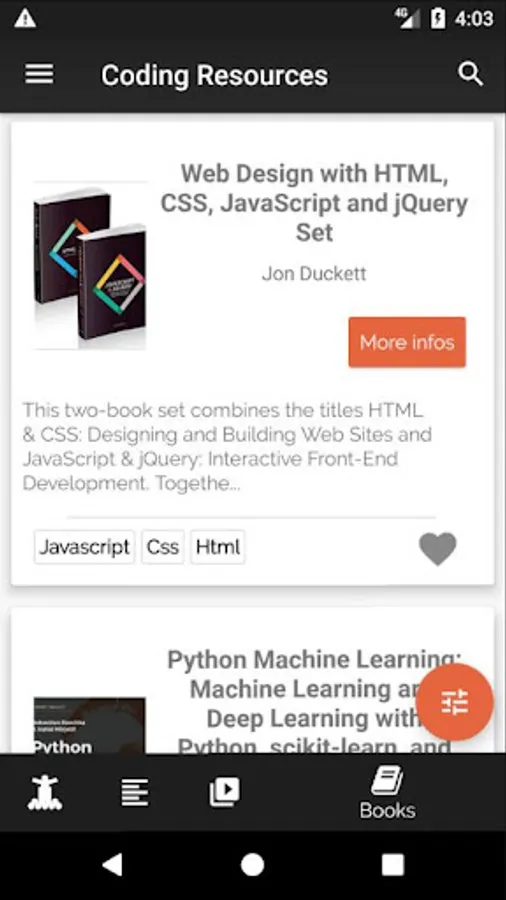The height and width of the screenshot is (900, 506).
Task: Expand the truncated book description text
Action: point(227,447)
